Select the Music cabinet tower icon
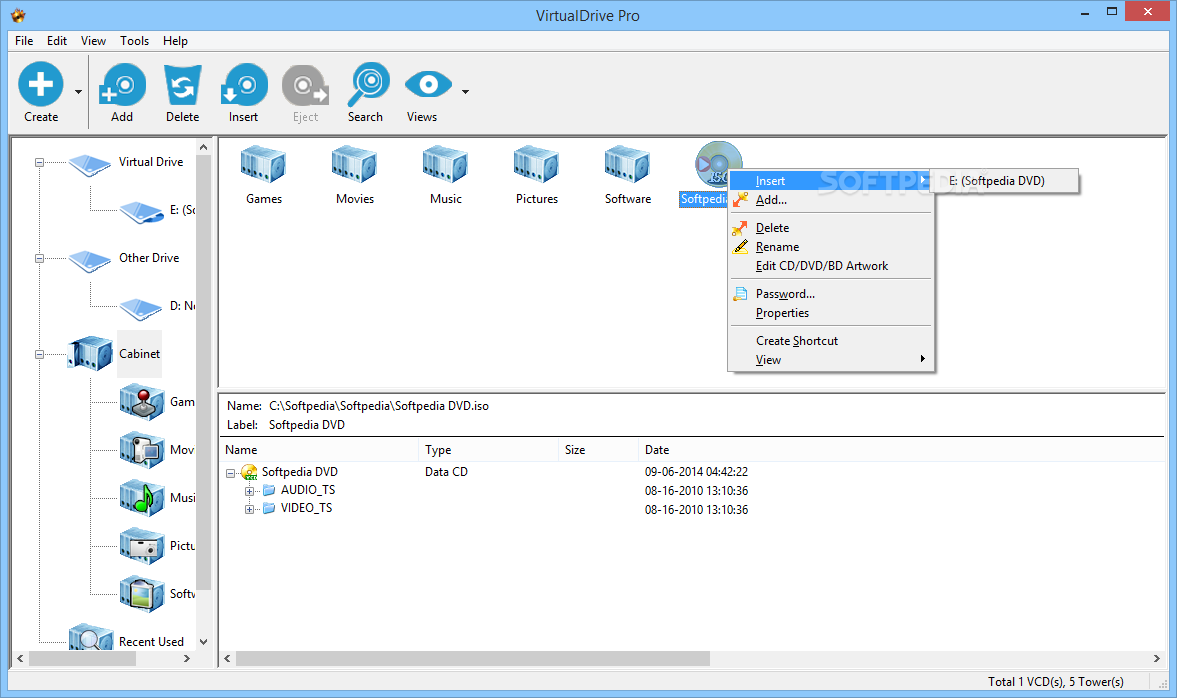This screenshot has height=698, width=1177. click(x=445, y=164)
